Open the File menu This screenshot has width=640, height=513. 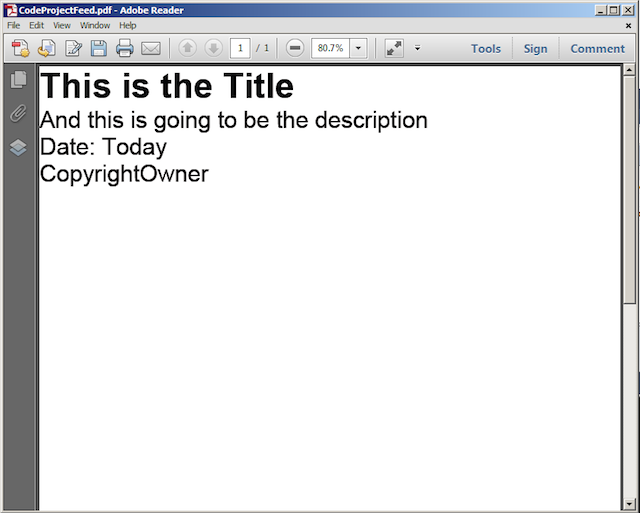click(13, 25)
